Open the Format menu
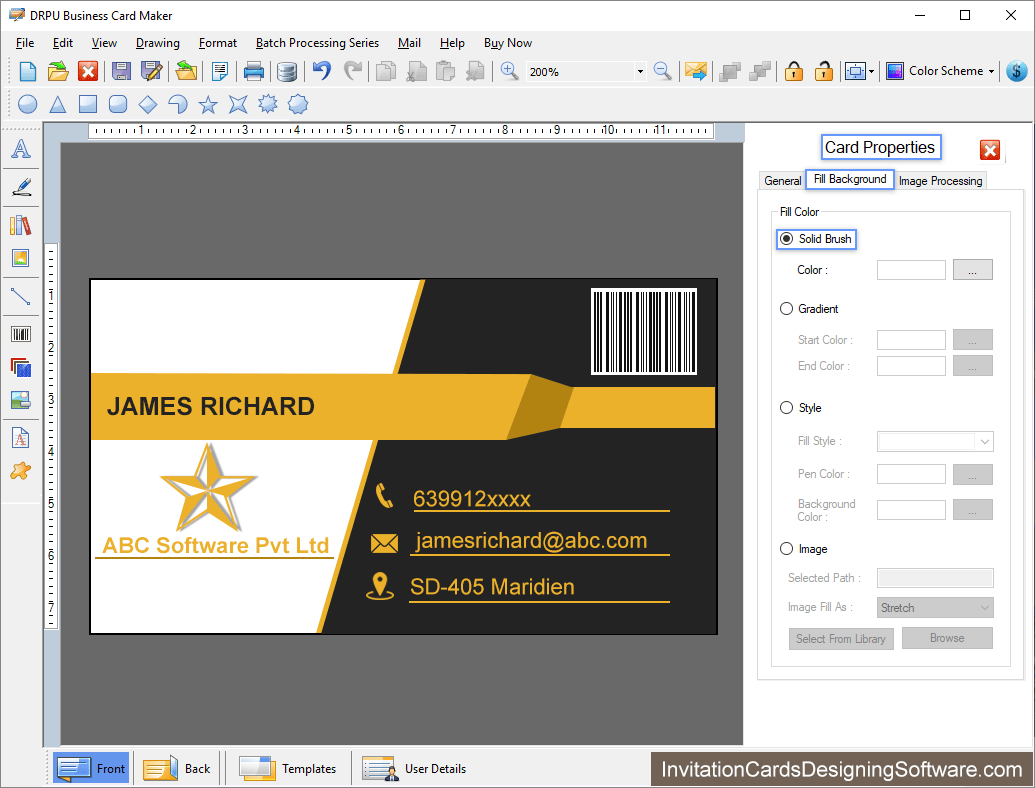1035x788 pixels. pos(218,43)
